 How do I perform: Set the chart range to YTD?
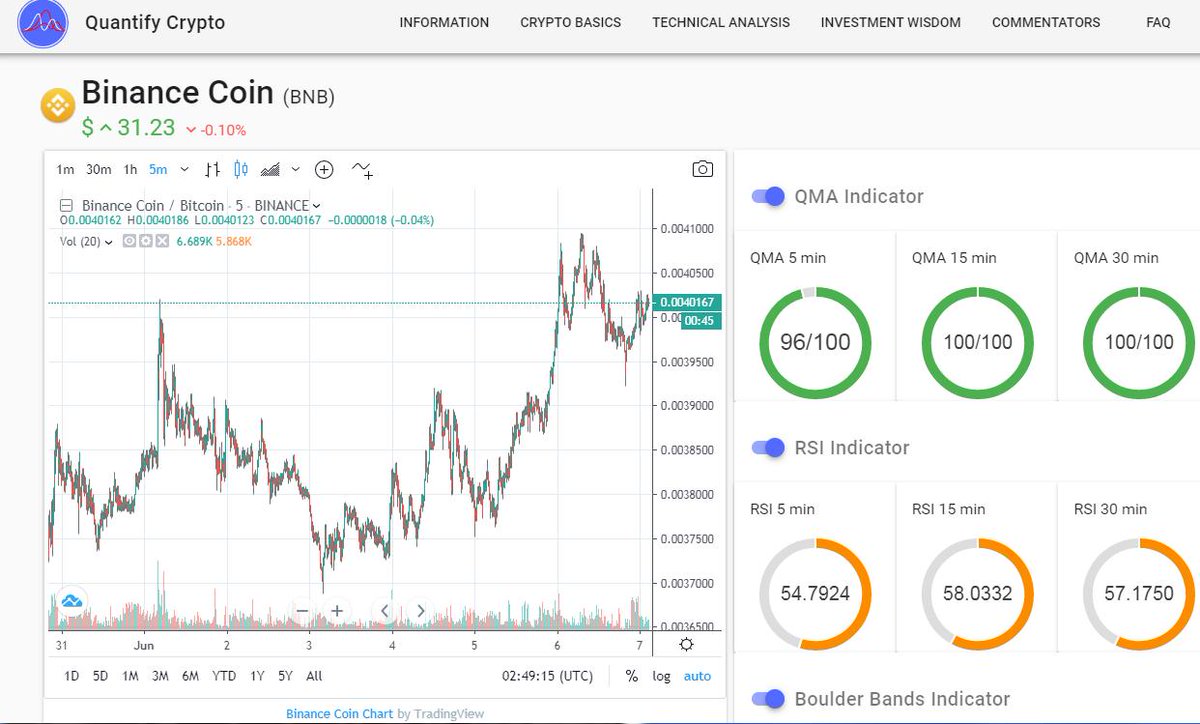(x=224, y=676)
